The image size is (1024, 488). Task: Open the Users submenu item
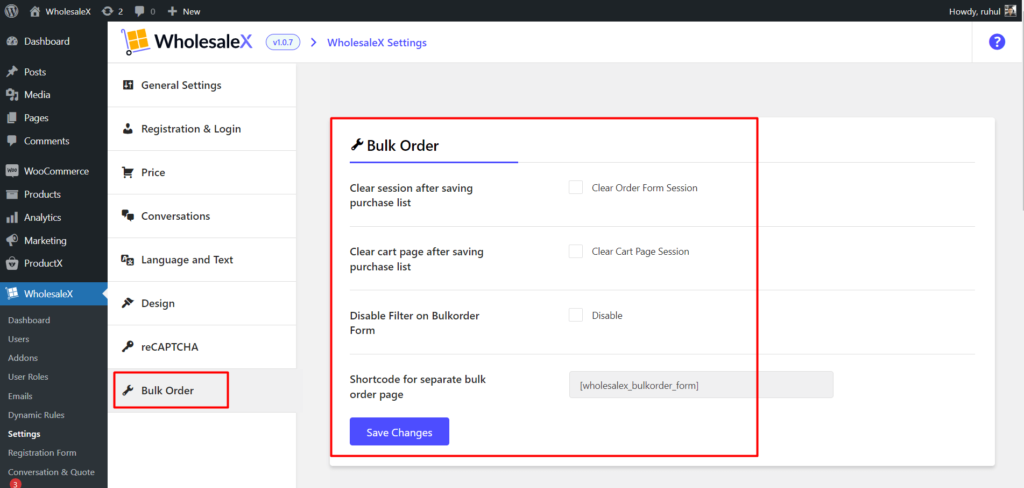[18, 339]
